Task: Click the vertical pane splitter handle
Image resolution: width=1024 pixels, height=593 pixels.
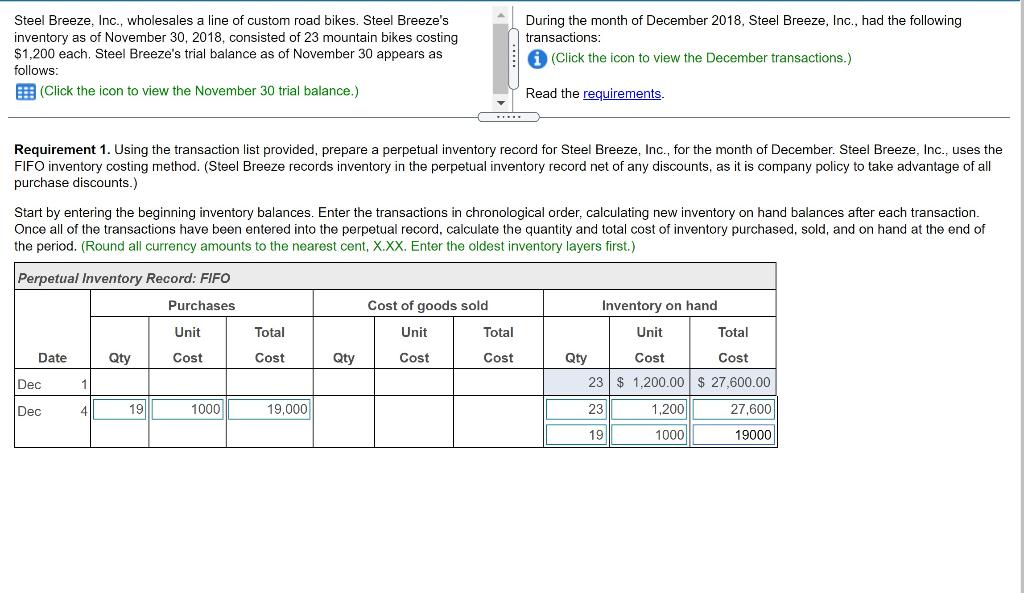Action: pyautogui.click(x=513, y=59)
